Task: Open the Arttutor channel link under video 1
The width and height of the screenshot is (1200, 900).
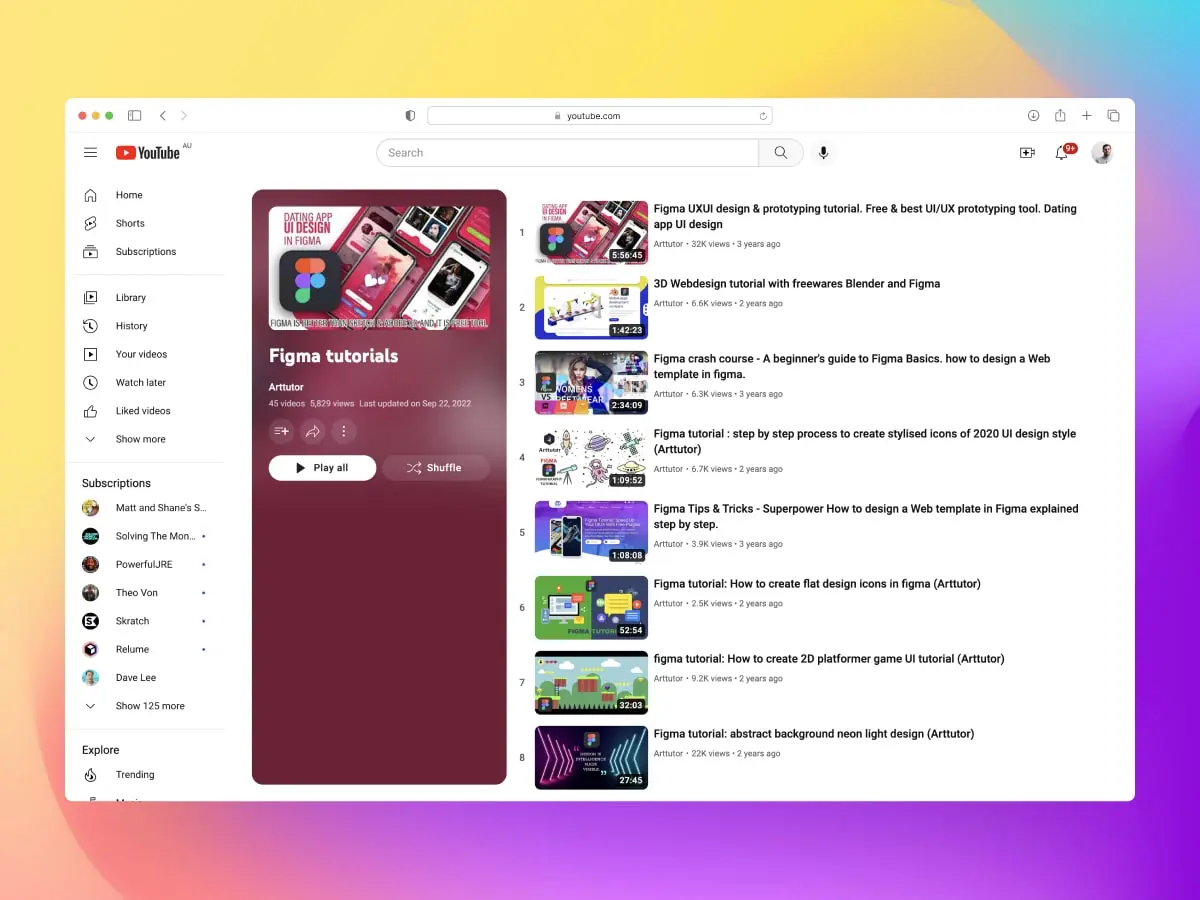Action: coord(668,243)
